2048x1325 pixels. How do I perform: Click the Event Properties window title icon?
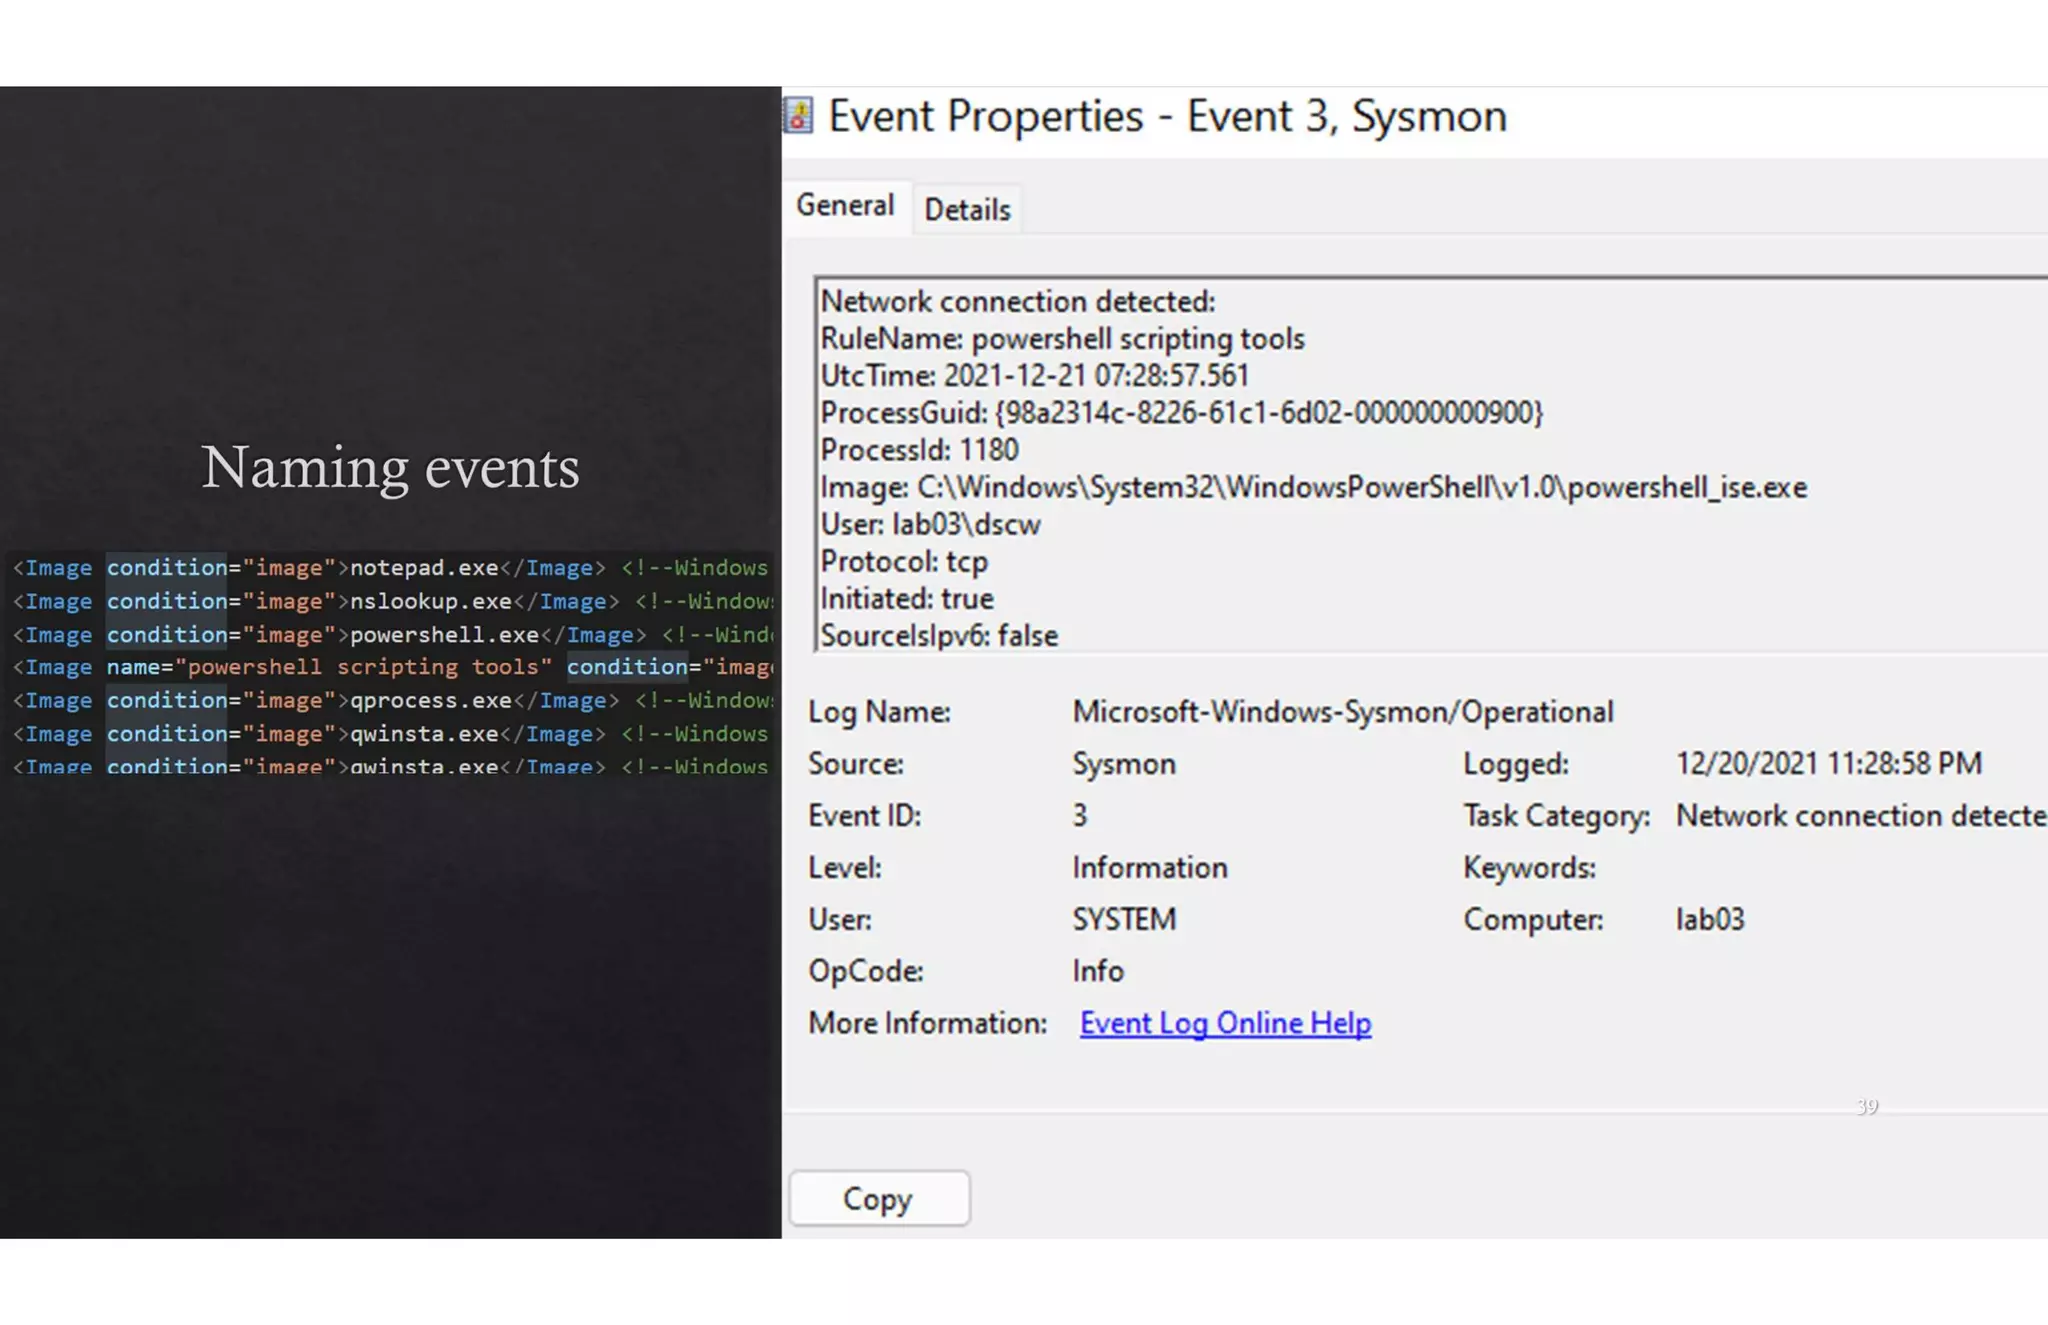(798, 116)
